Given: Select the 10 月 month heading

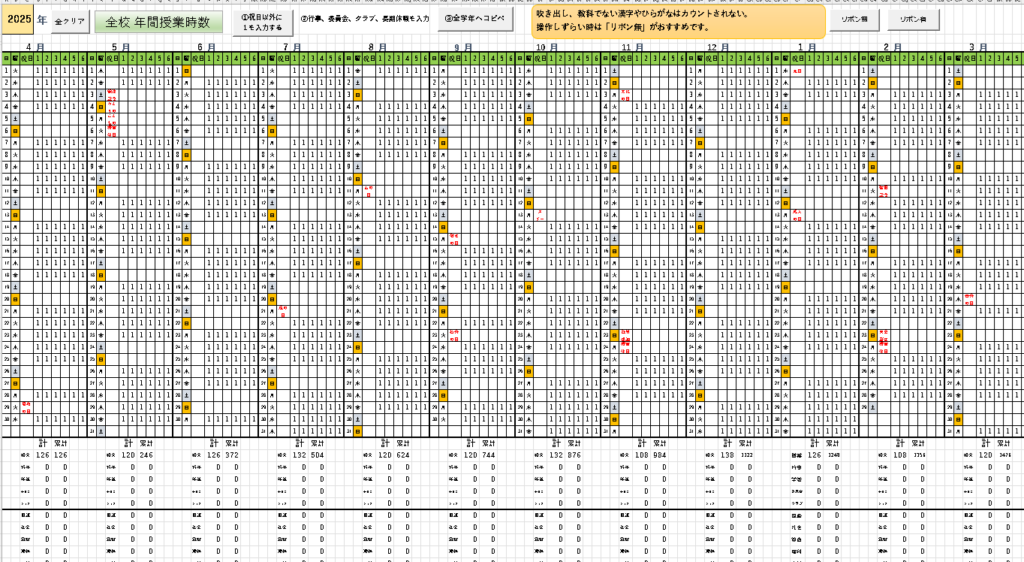Looking at the screenshot, I should [547, 47].
